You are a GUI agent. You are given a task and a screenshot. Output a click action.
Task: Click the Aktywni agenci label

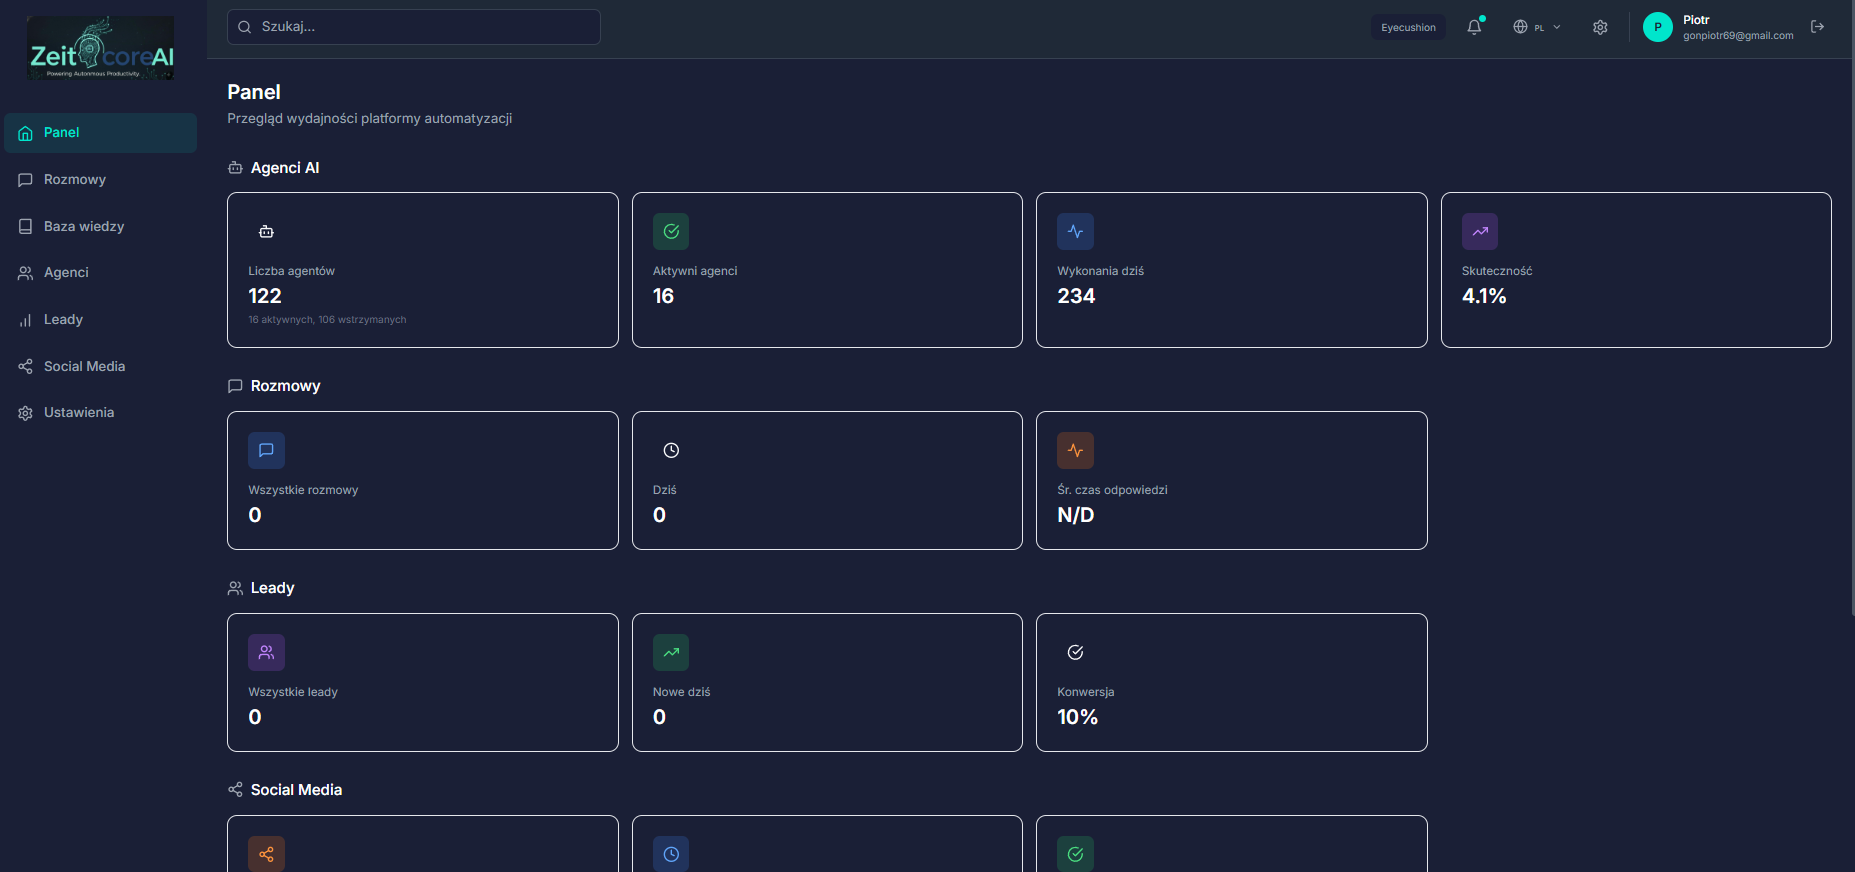coord(695,271)
